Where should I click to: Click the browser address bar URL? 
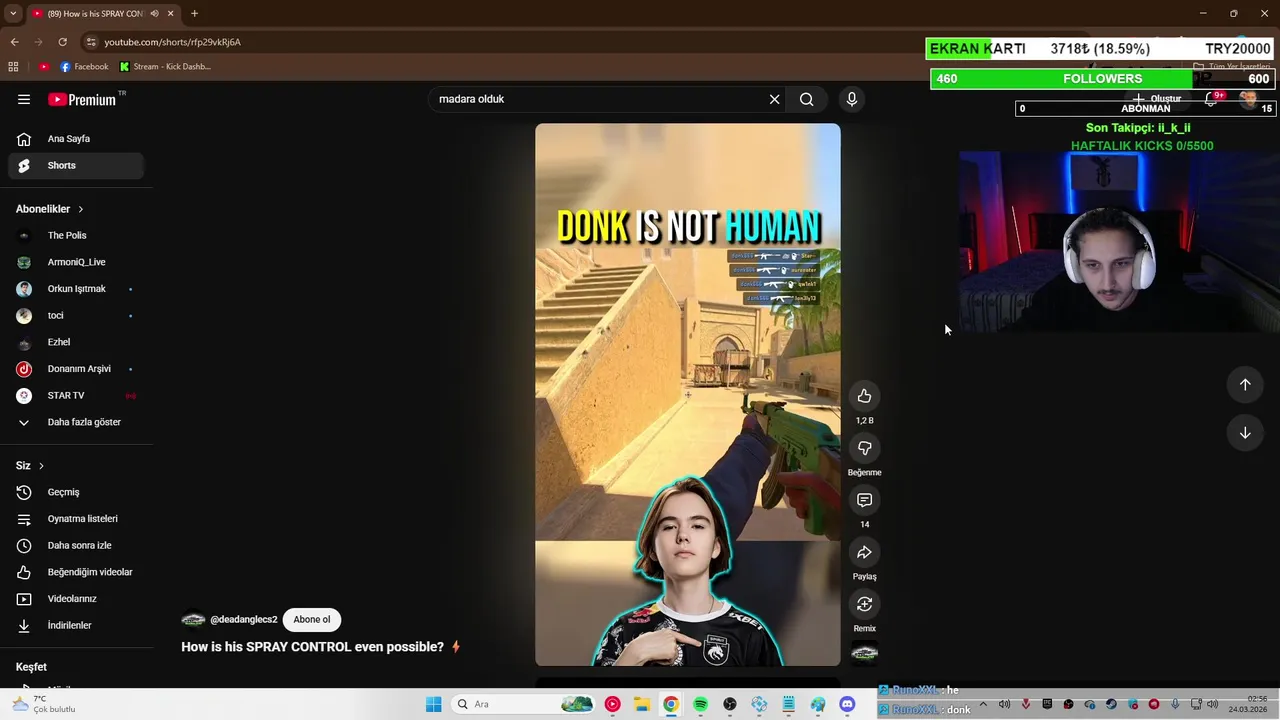tap(172, 42)
